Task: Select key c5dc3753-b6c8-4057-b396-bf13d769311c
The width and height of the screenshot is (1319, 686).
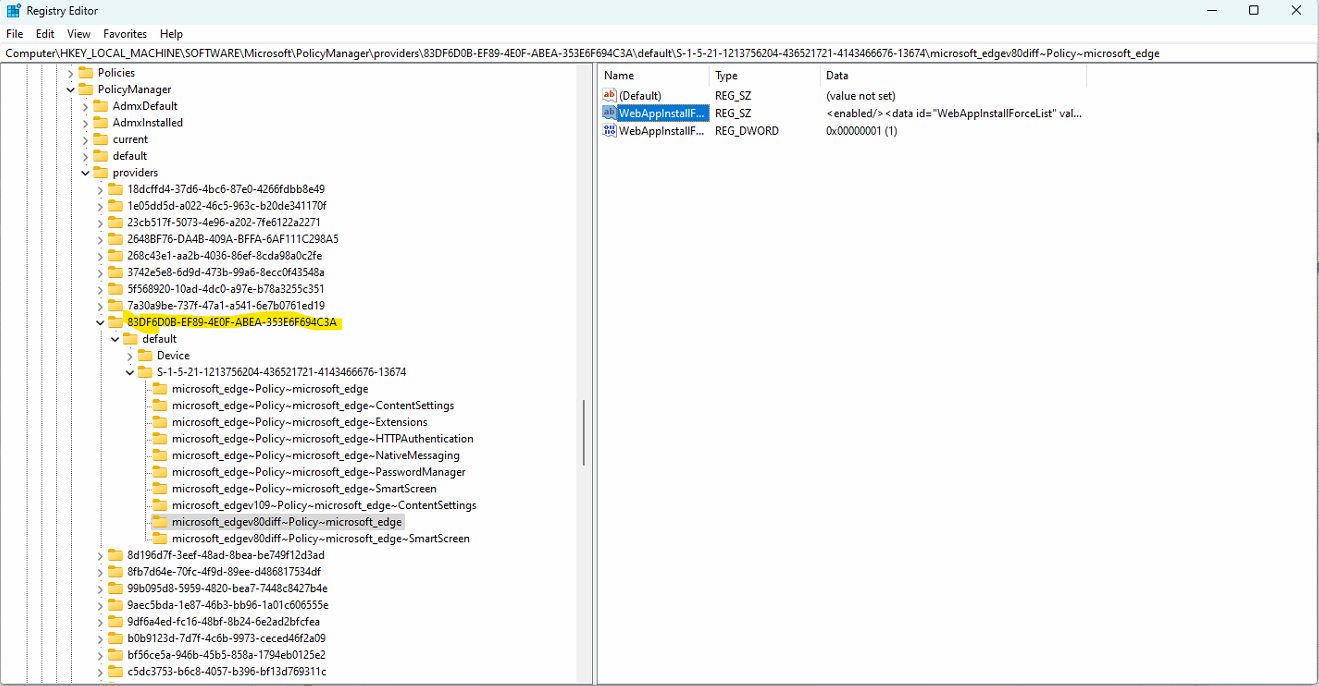Action: tap(226, 672)
